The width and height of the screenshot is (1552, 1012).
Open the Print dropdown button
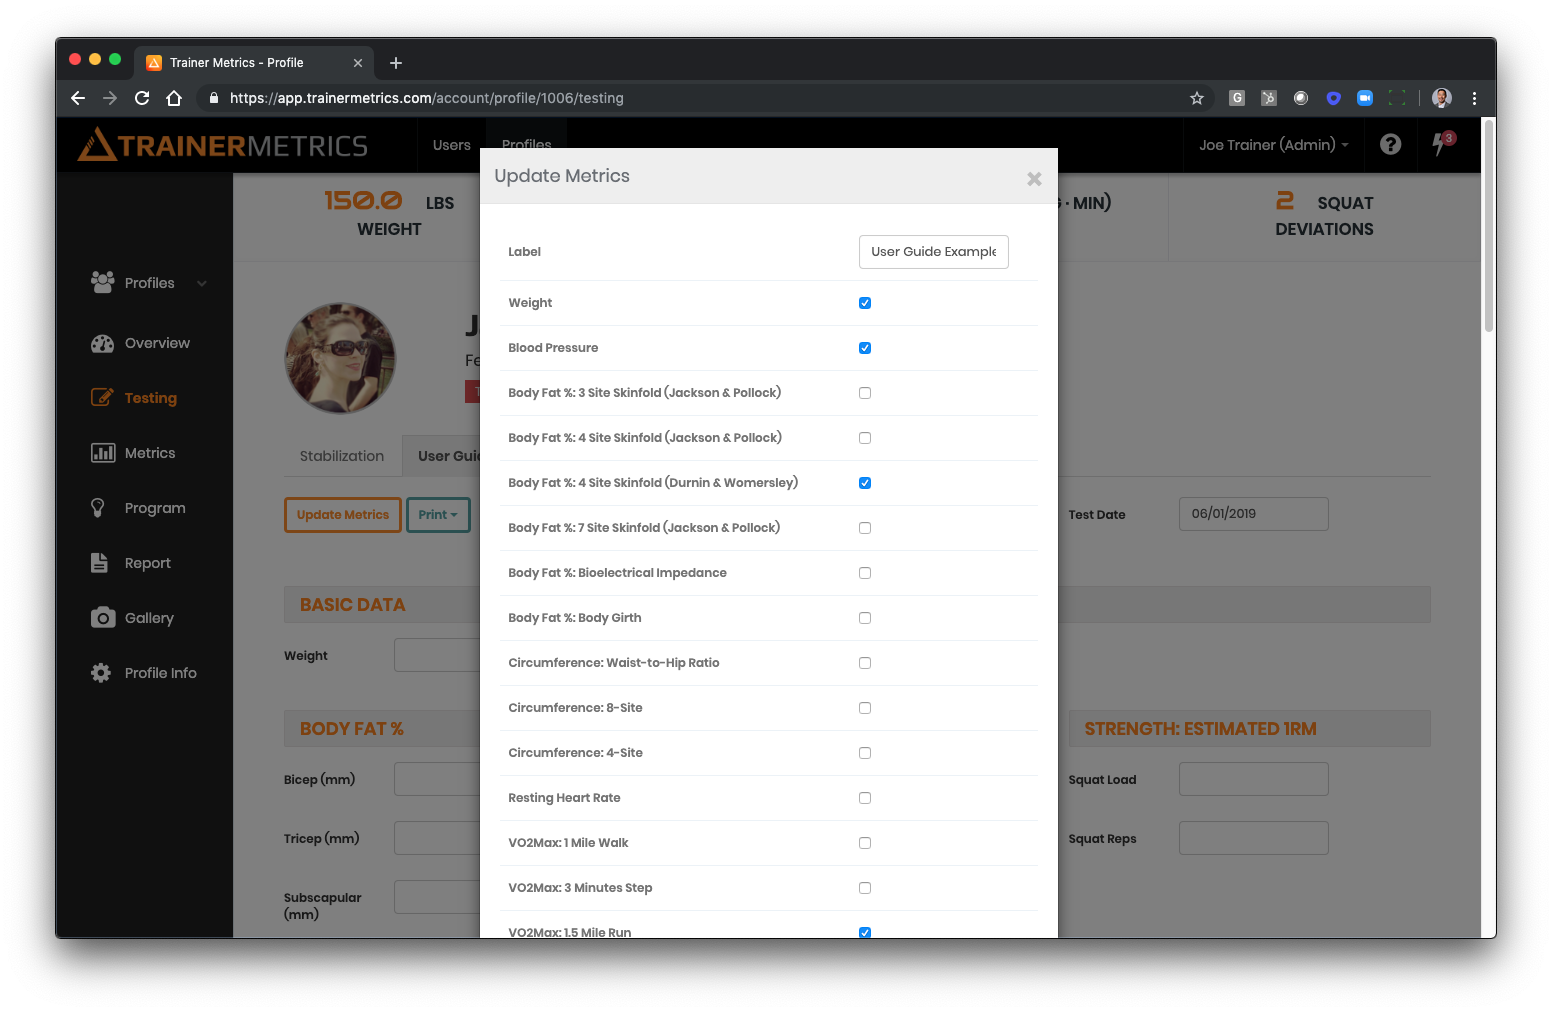(x=438, y=515)
